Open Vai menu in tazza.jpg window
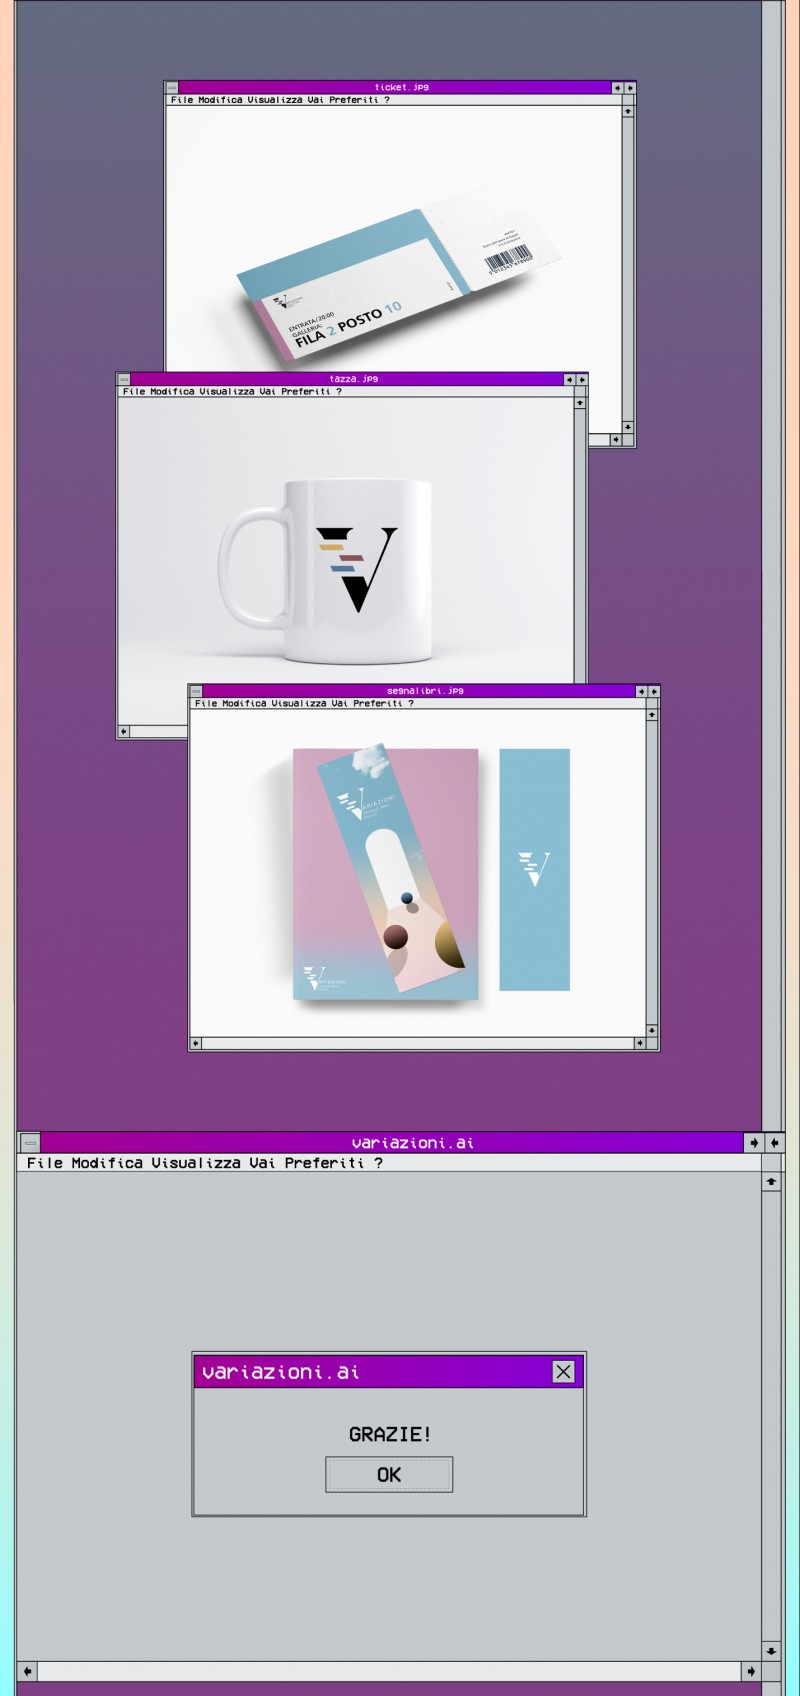This screenshot has height=1696, width=800. click(268, 392)
